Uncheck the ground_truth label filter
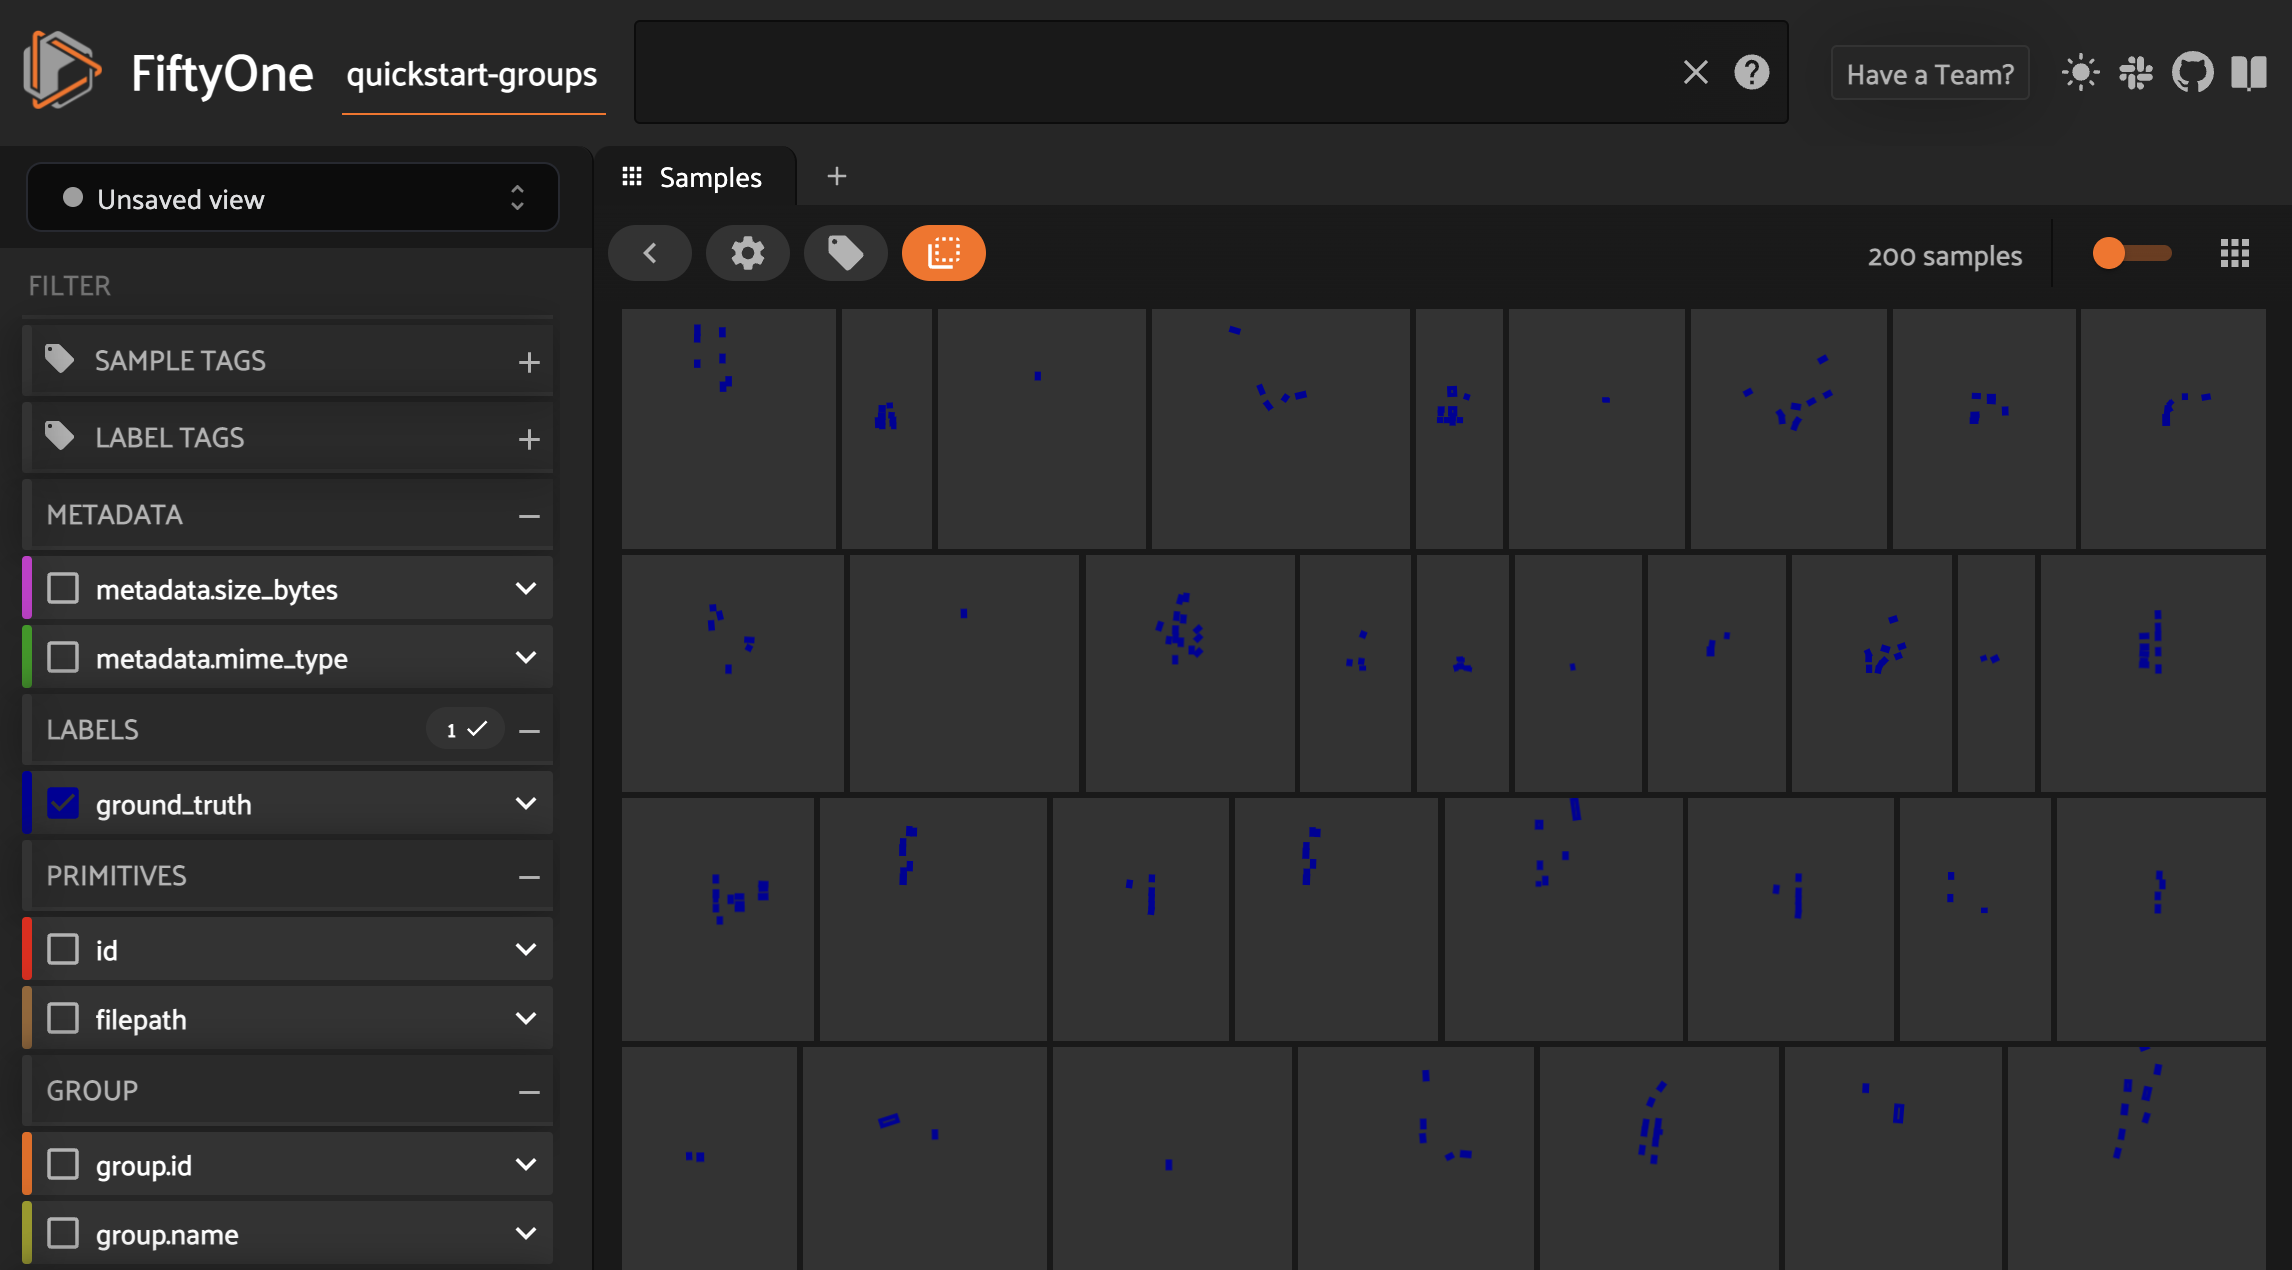This screenshot has height=1270, width=2292. (64, 803)
